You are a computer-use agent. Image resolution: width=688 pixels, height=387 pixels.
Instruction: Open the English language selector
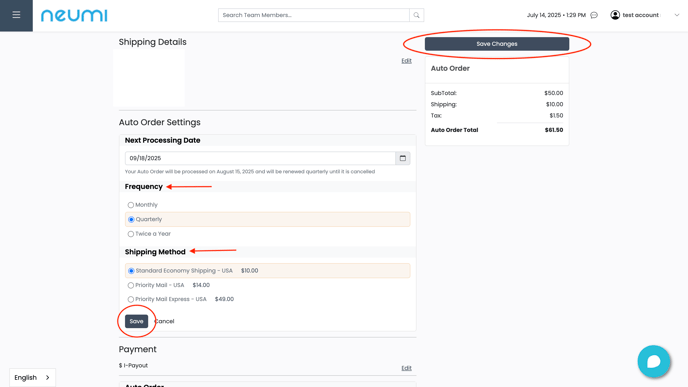coord(32,377)
